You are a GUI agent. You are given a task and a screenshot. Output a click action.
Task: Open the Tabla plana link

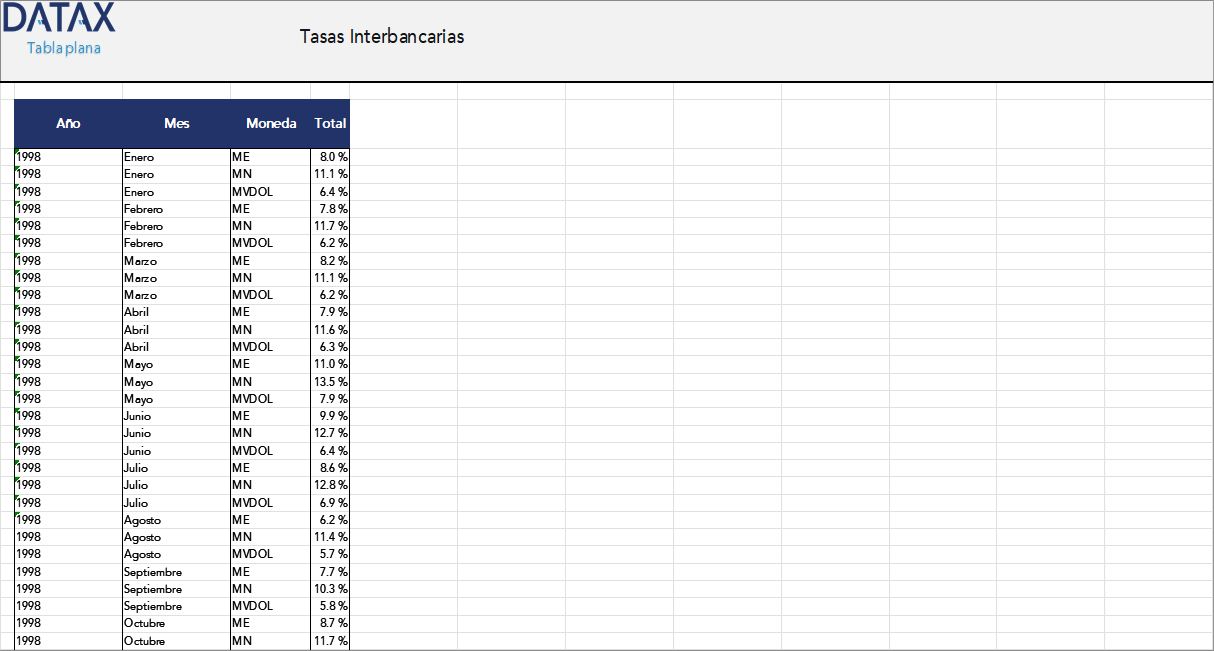coord(64,48)
